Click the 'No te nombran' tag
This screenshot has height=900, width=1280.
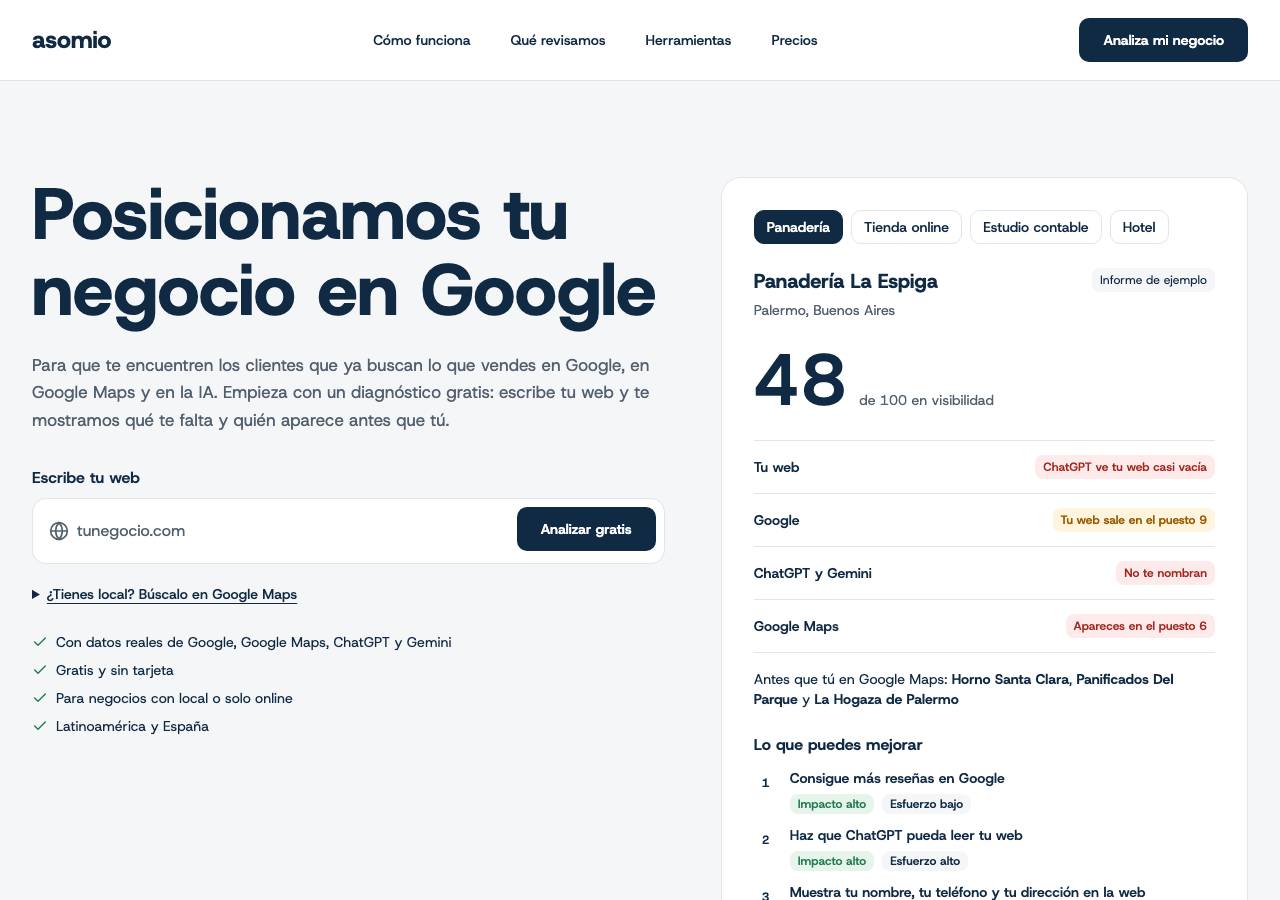[1165, 573]
